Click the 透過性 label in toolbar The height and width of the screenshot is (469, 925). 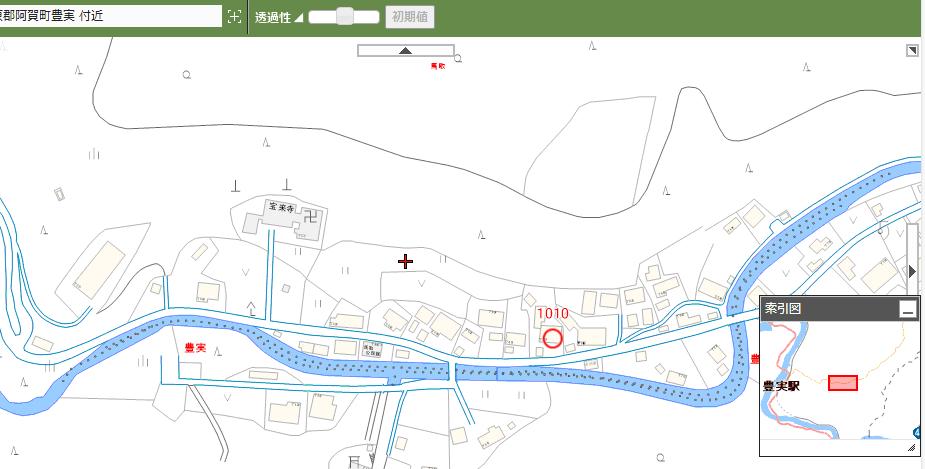click(272, 17)
